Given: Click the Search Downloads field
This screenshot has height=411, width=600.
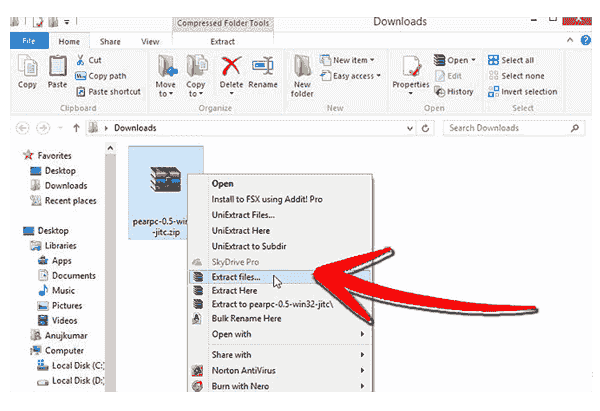Looking at the screenshot, I should pos(514,128).
